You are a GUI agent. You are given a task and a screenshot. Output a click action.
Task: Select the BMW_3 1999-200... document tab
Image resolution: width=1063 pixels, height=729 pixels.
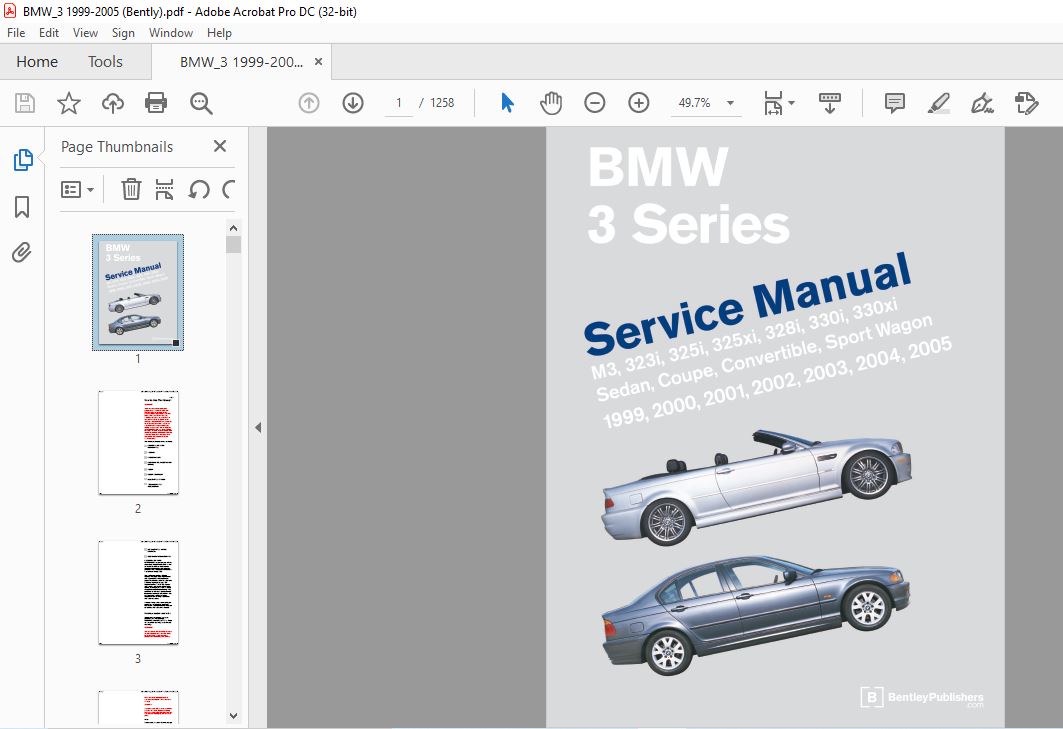[241, 62]
